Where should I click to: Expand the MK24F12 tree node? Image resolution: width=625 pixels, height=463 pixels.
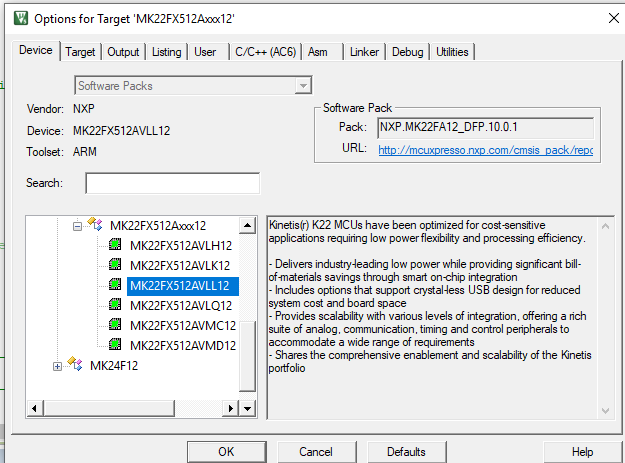[57, 366]
